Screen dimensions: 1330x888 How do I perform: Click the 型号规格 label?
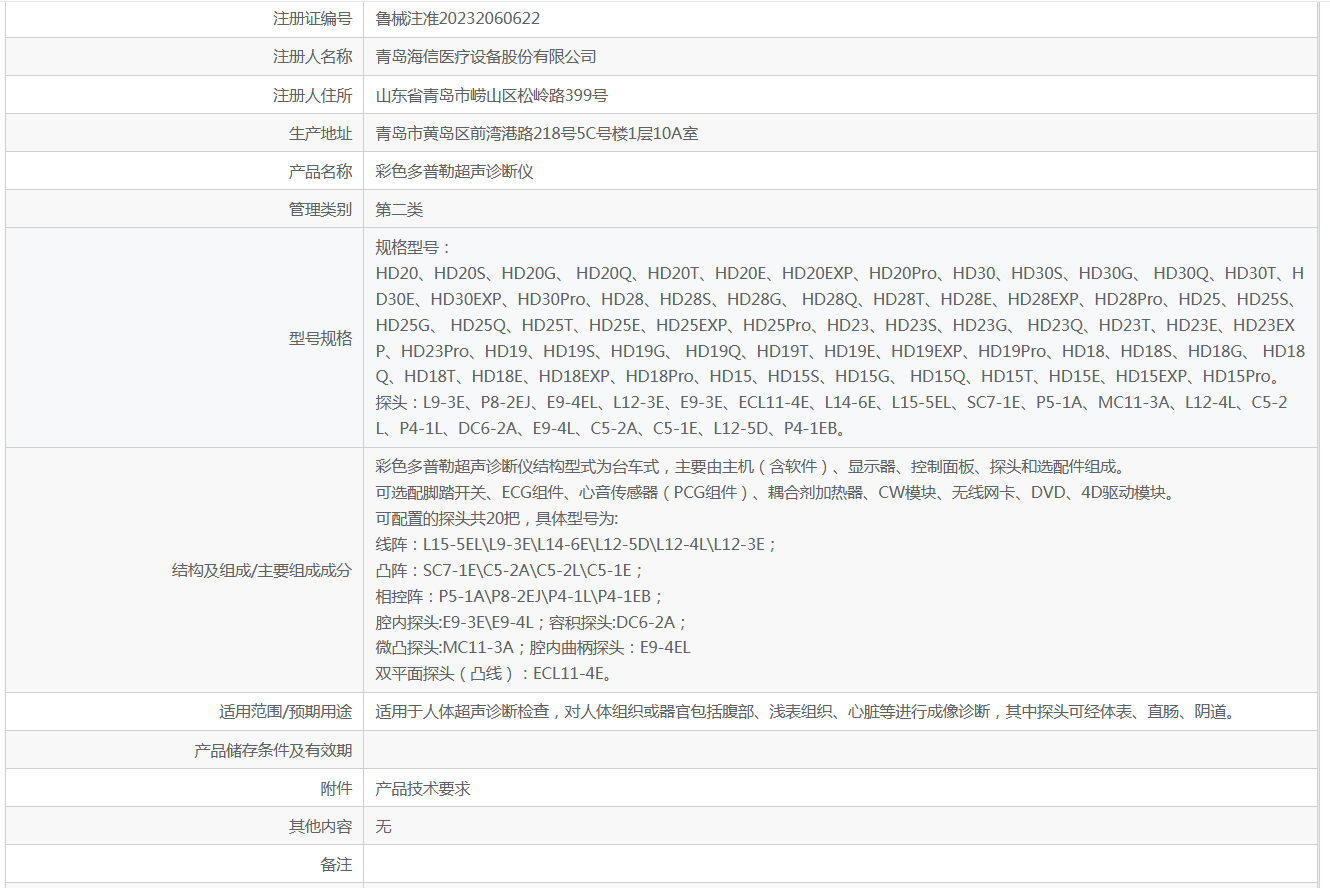320,338
